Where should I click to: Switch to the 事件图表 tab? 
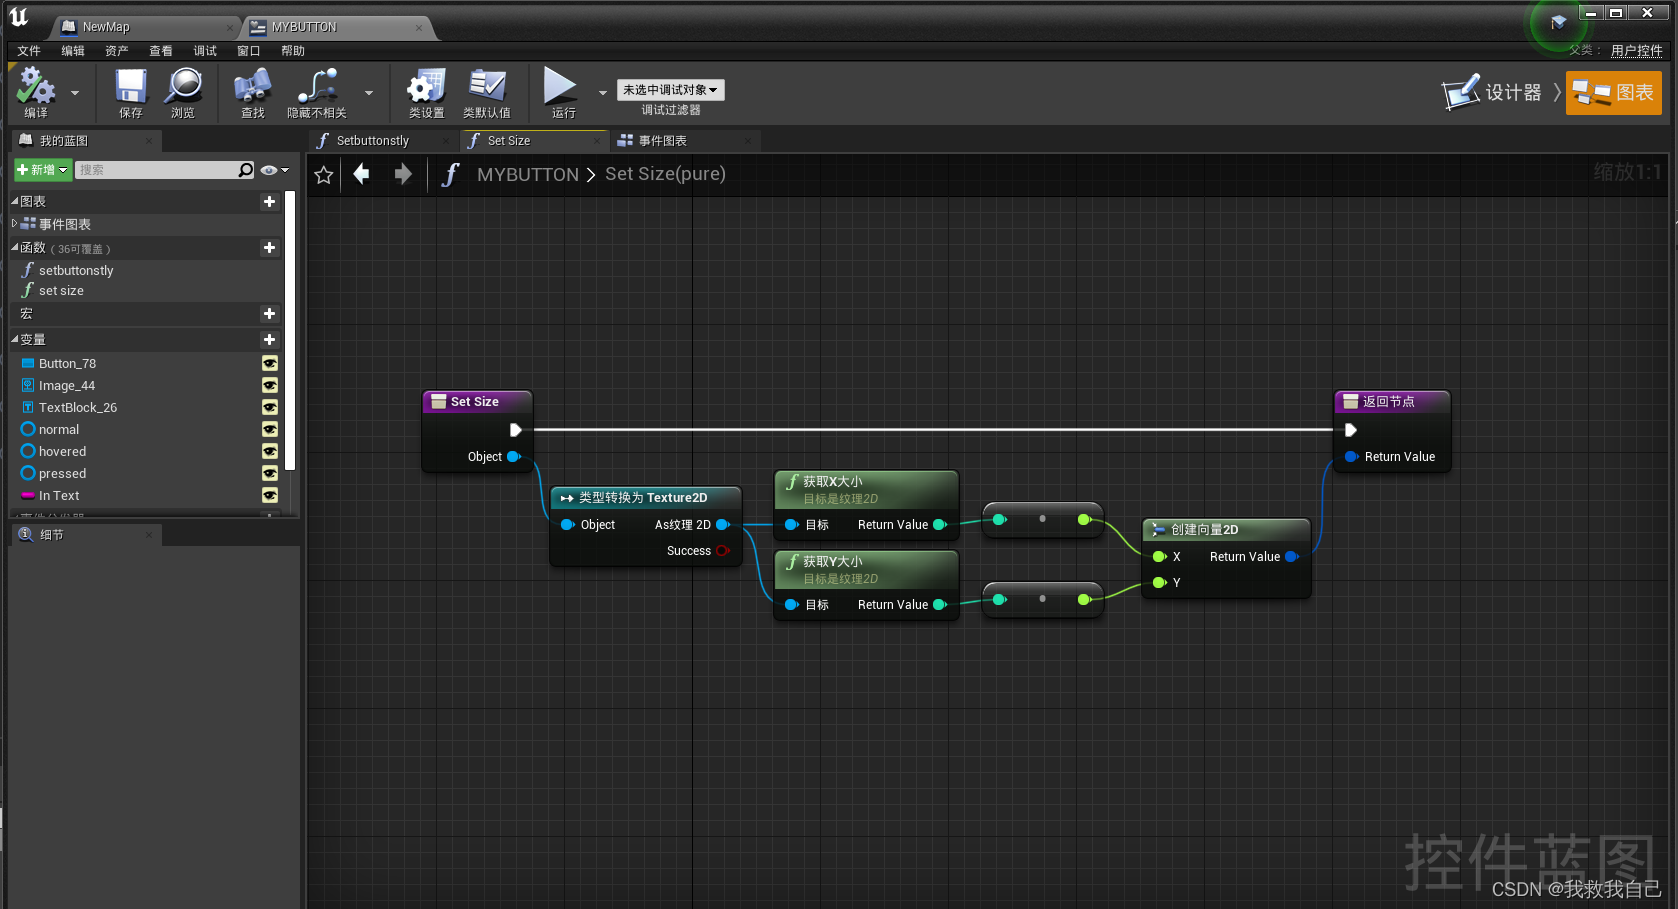click(663, 140)
